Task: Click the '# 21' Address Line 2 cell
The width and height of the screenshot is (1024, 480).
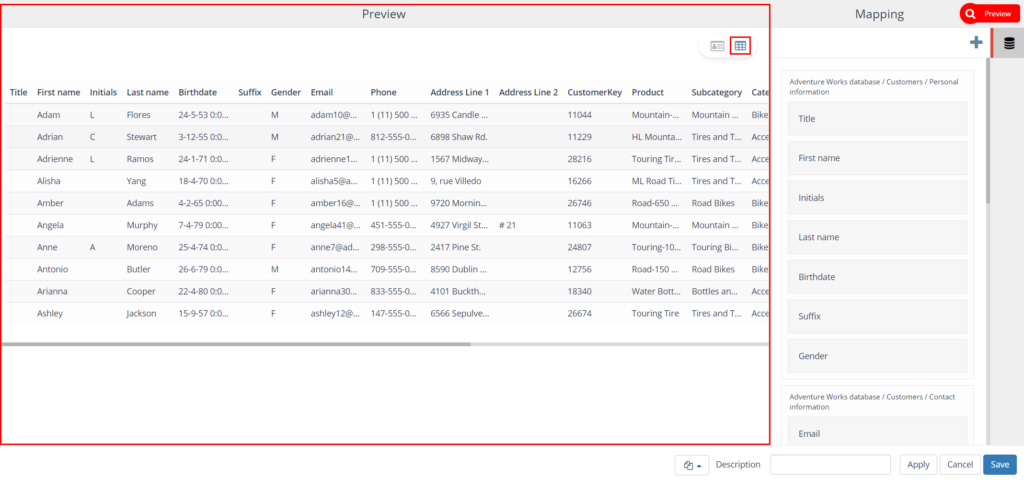Action: click(507, 225)
